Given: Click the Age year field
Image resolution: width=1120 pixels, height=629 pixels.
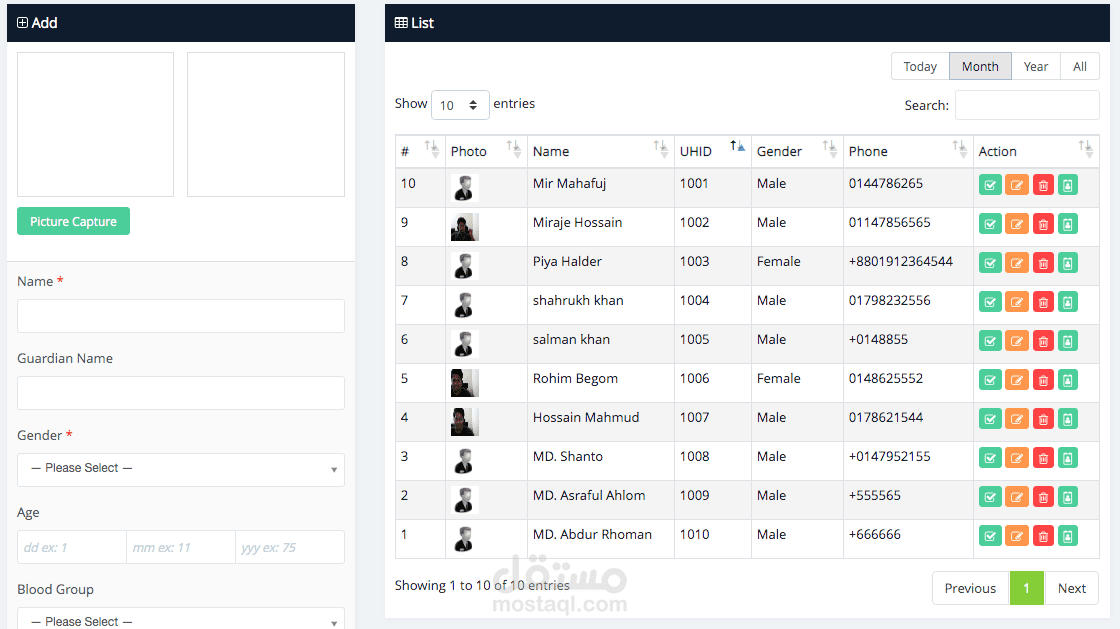Looking at the screenshot, I should [x=290, y=548].
